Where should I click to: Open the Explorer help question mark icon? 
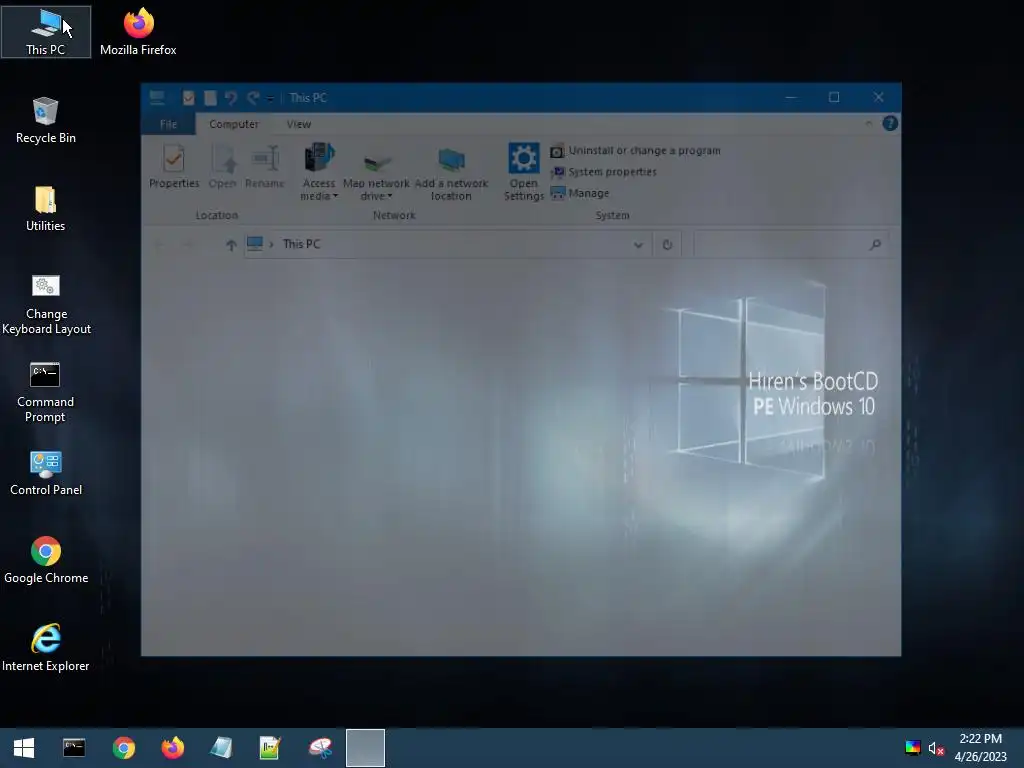click(889, 123)
